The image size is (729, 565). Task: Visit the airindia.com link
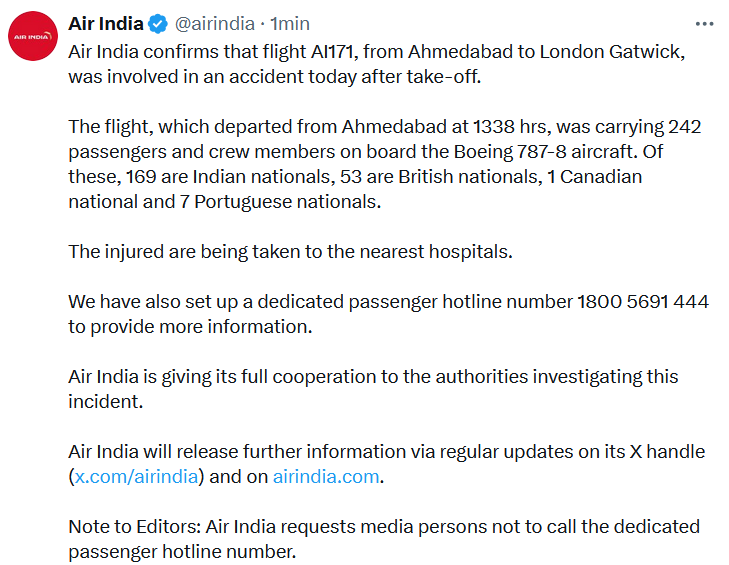point(326,477)
